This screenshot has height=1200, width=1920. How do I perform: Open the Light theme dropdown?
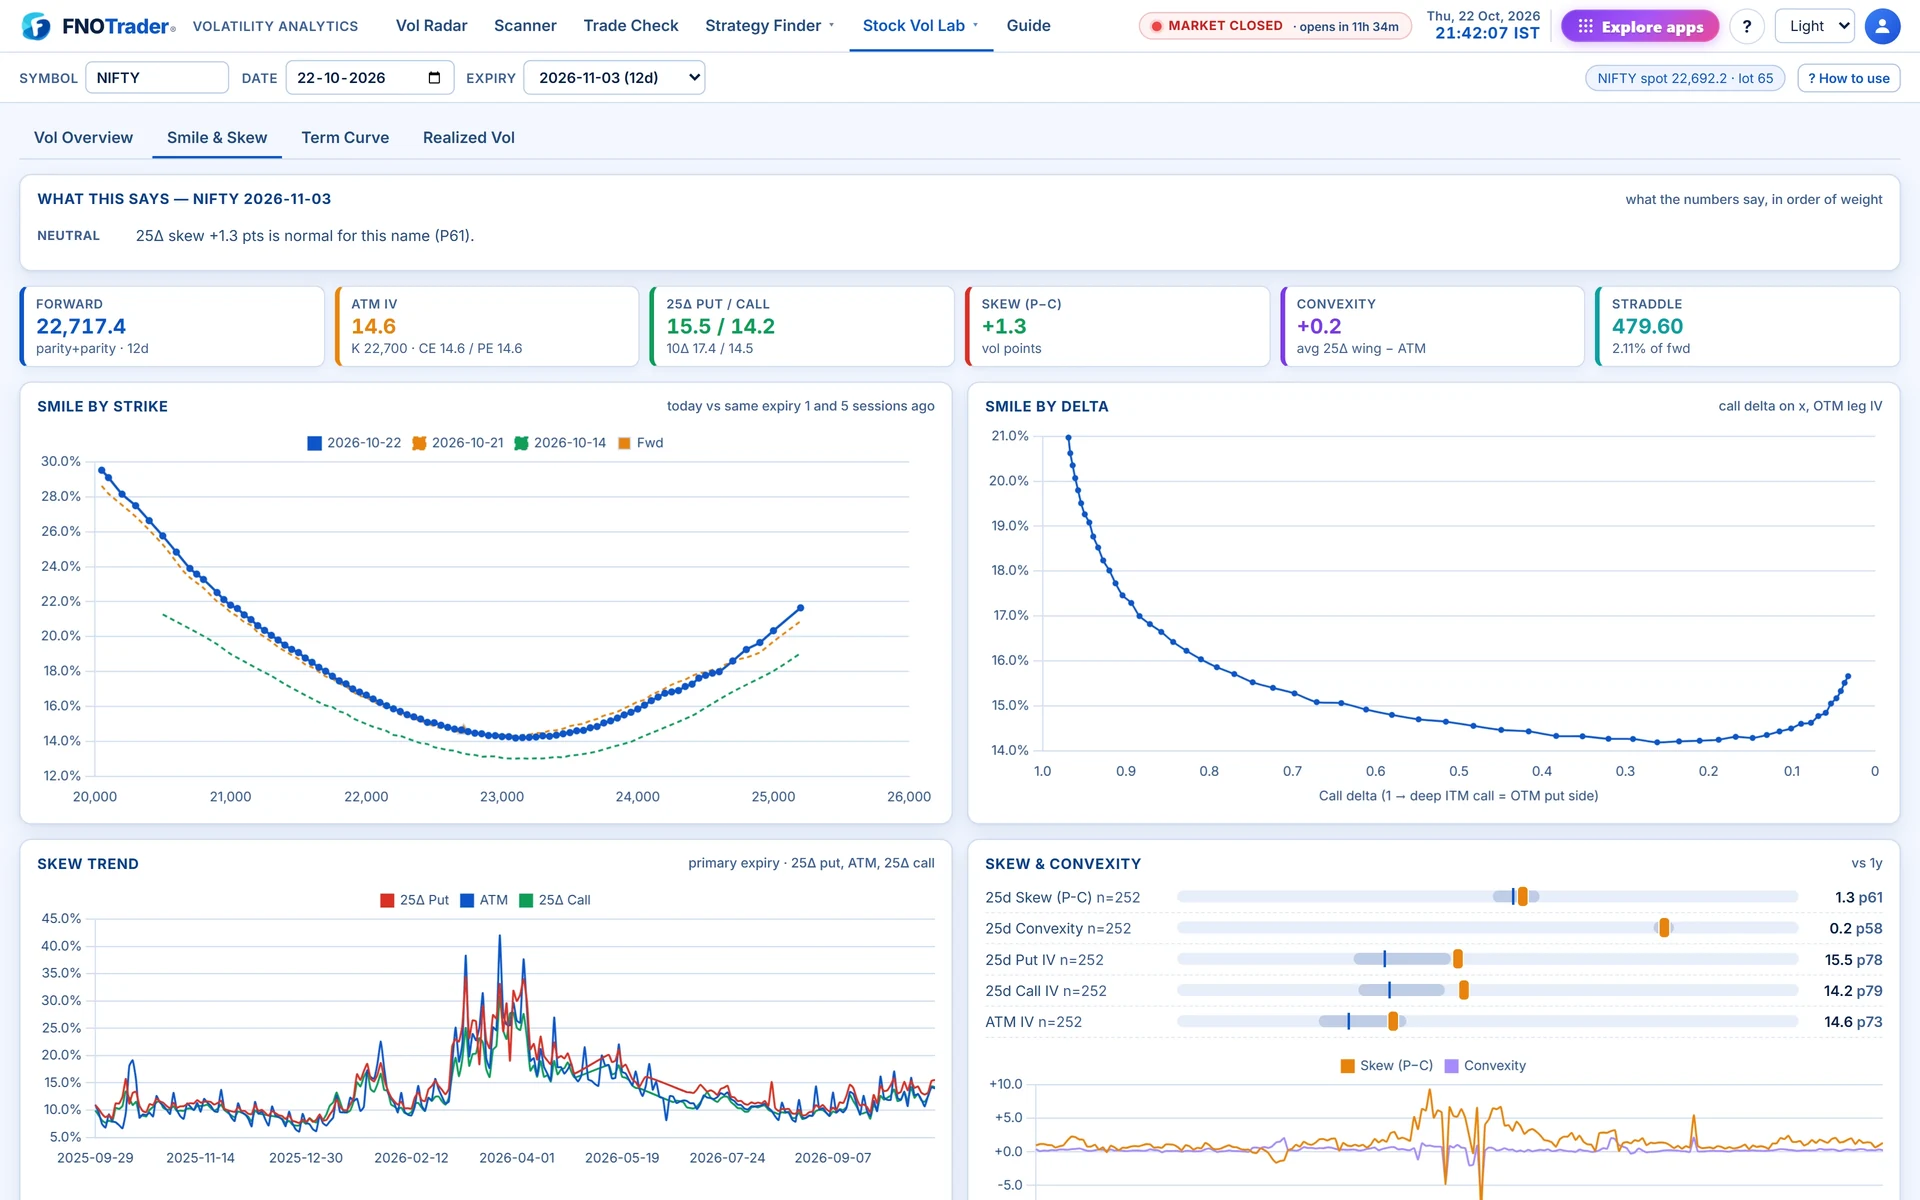click(1814, 26)
